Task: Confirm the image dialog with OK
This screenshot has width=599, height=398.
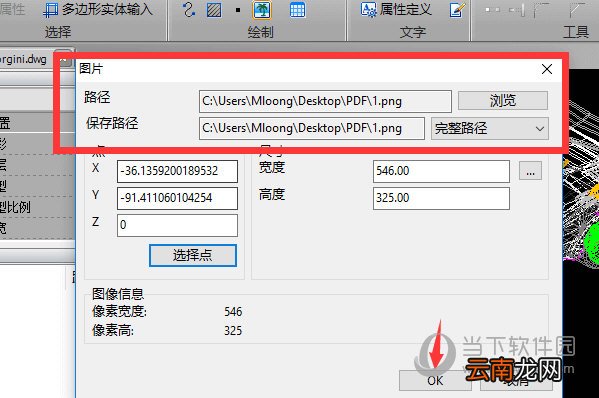Action: click(x=435, y=380)
